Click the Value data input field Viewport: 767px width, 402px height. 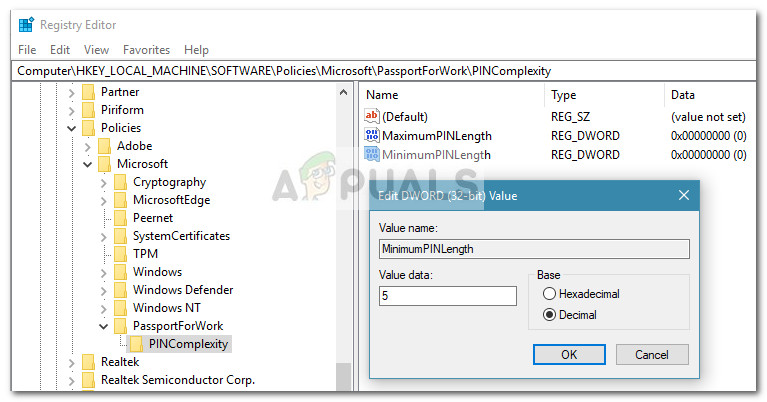point(447,296)
